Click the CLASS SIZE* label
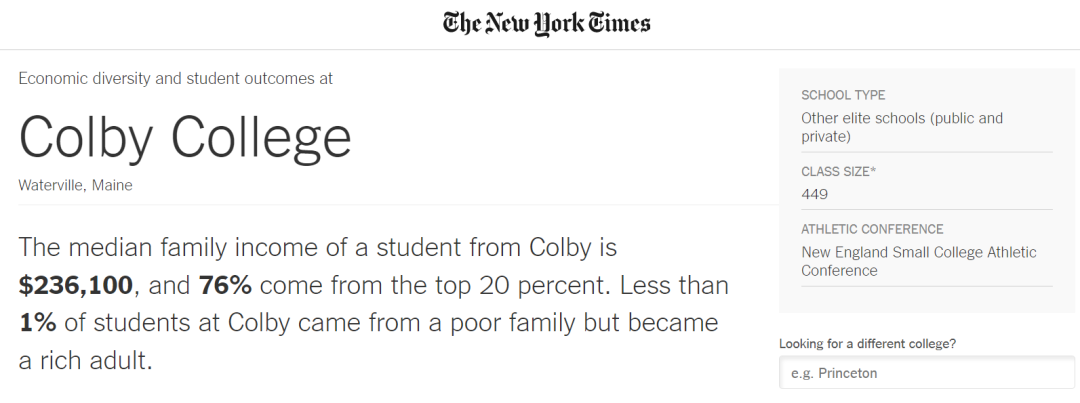This screenshot has height=403, width=1080. coord(838,171)
